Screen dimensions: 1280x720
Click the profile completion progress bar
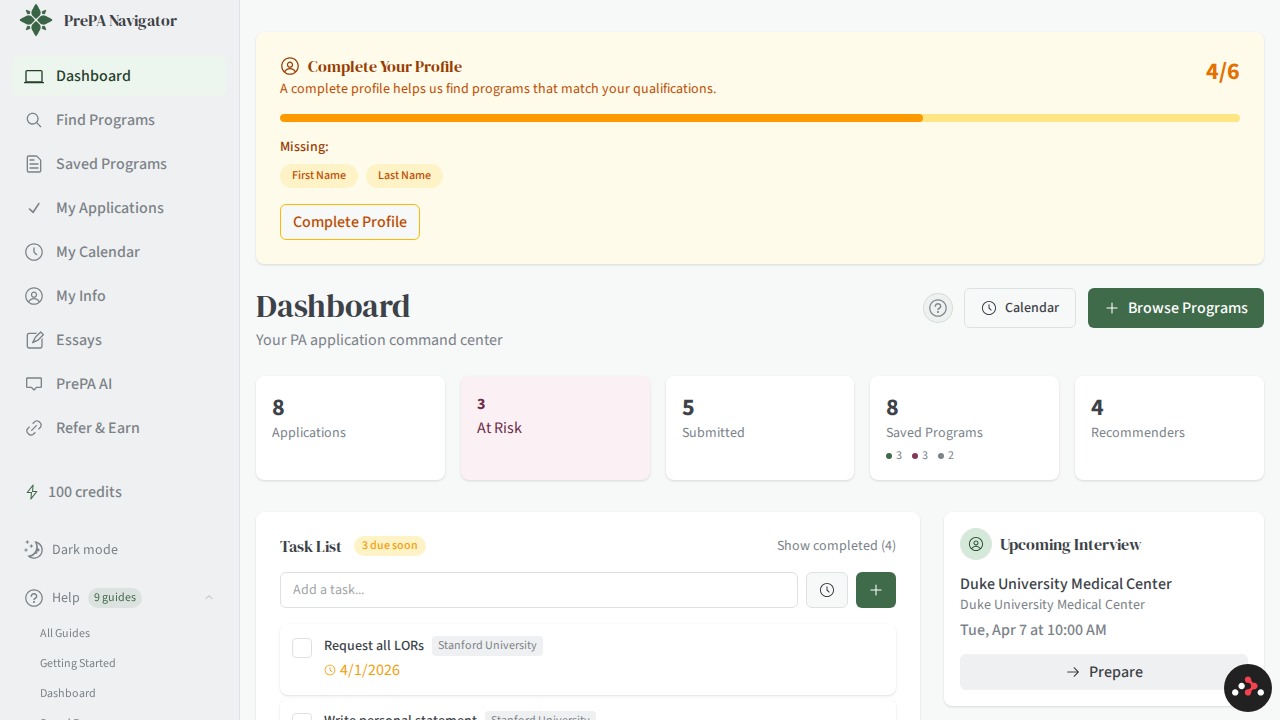pyautogui.click(x=760, y=118)
